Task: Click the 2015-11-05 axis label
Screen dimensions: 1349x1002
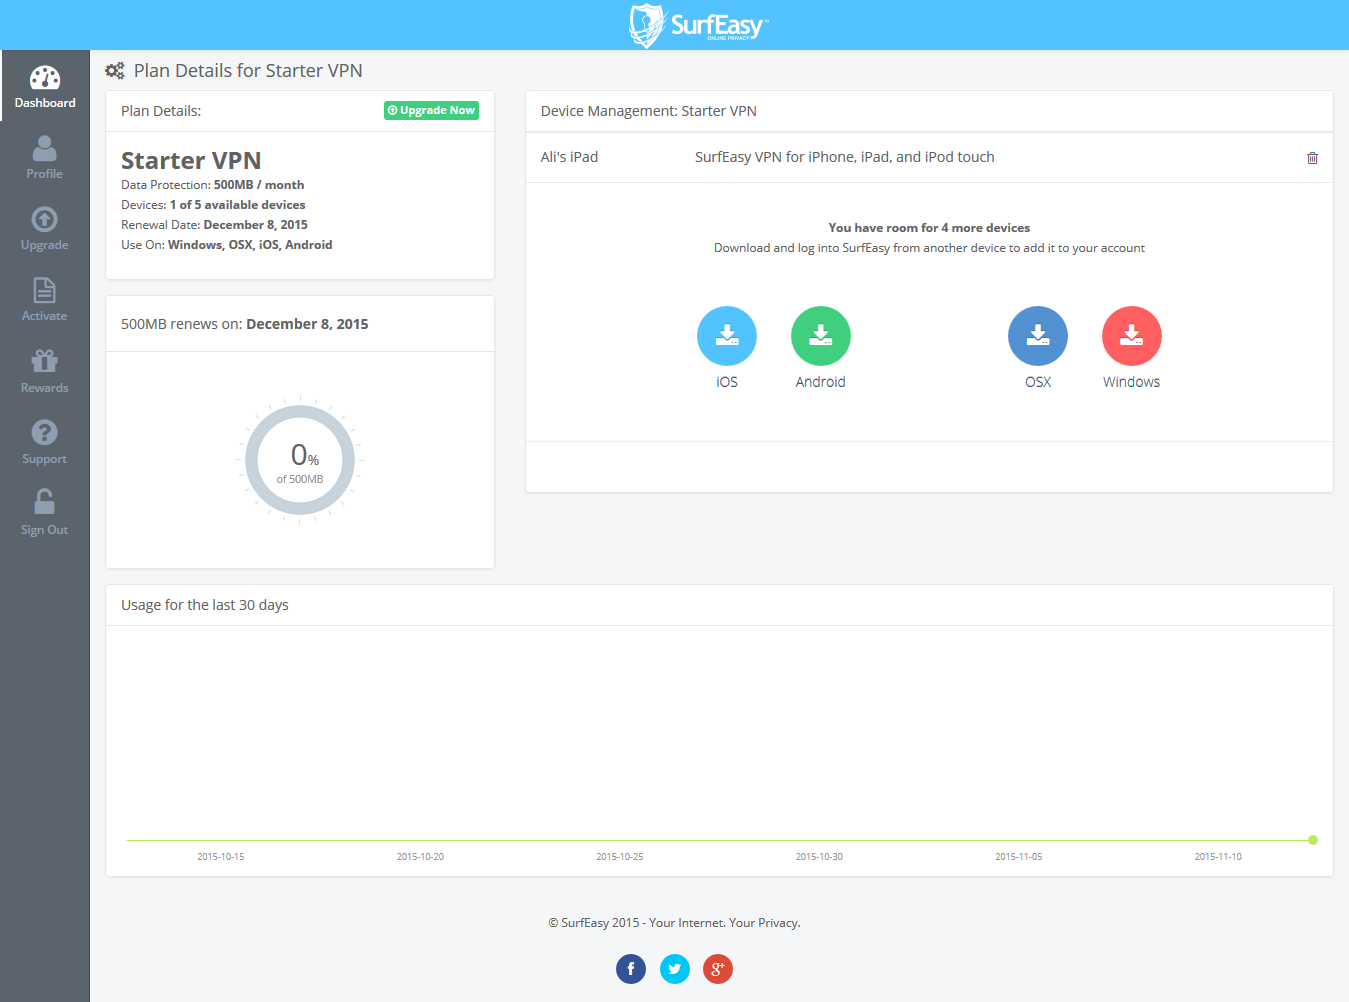Action: [x=1019, y=857]
